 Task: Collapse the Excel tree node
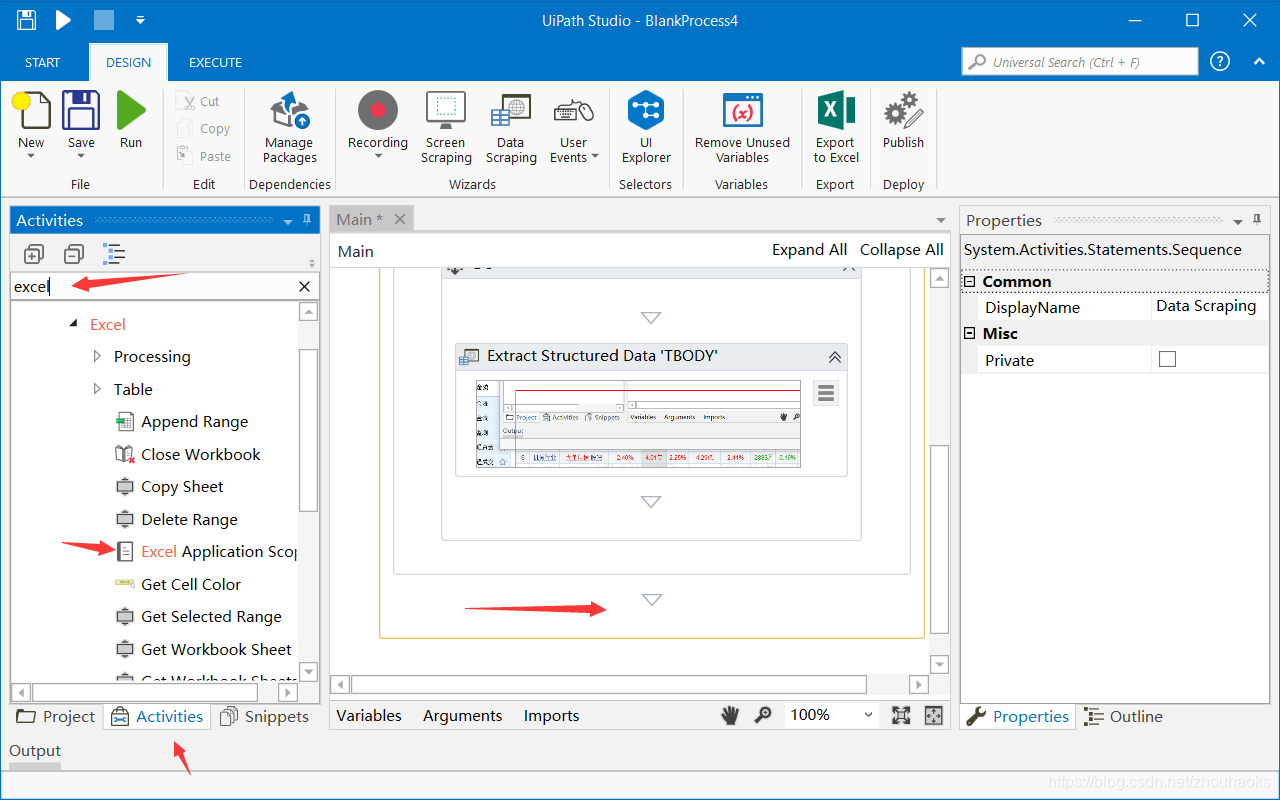(x=73, y=324)
